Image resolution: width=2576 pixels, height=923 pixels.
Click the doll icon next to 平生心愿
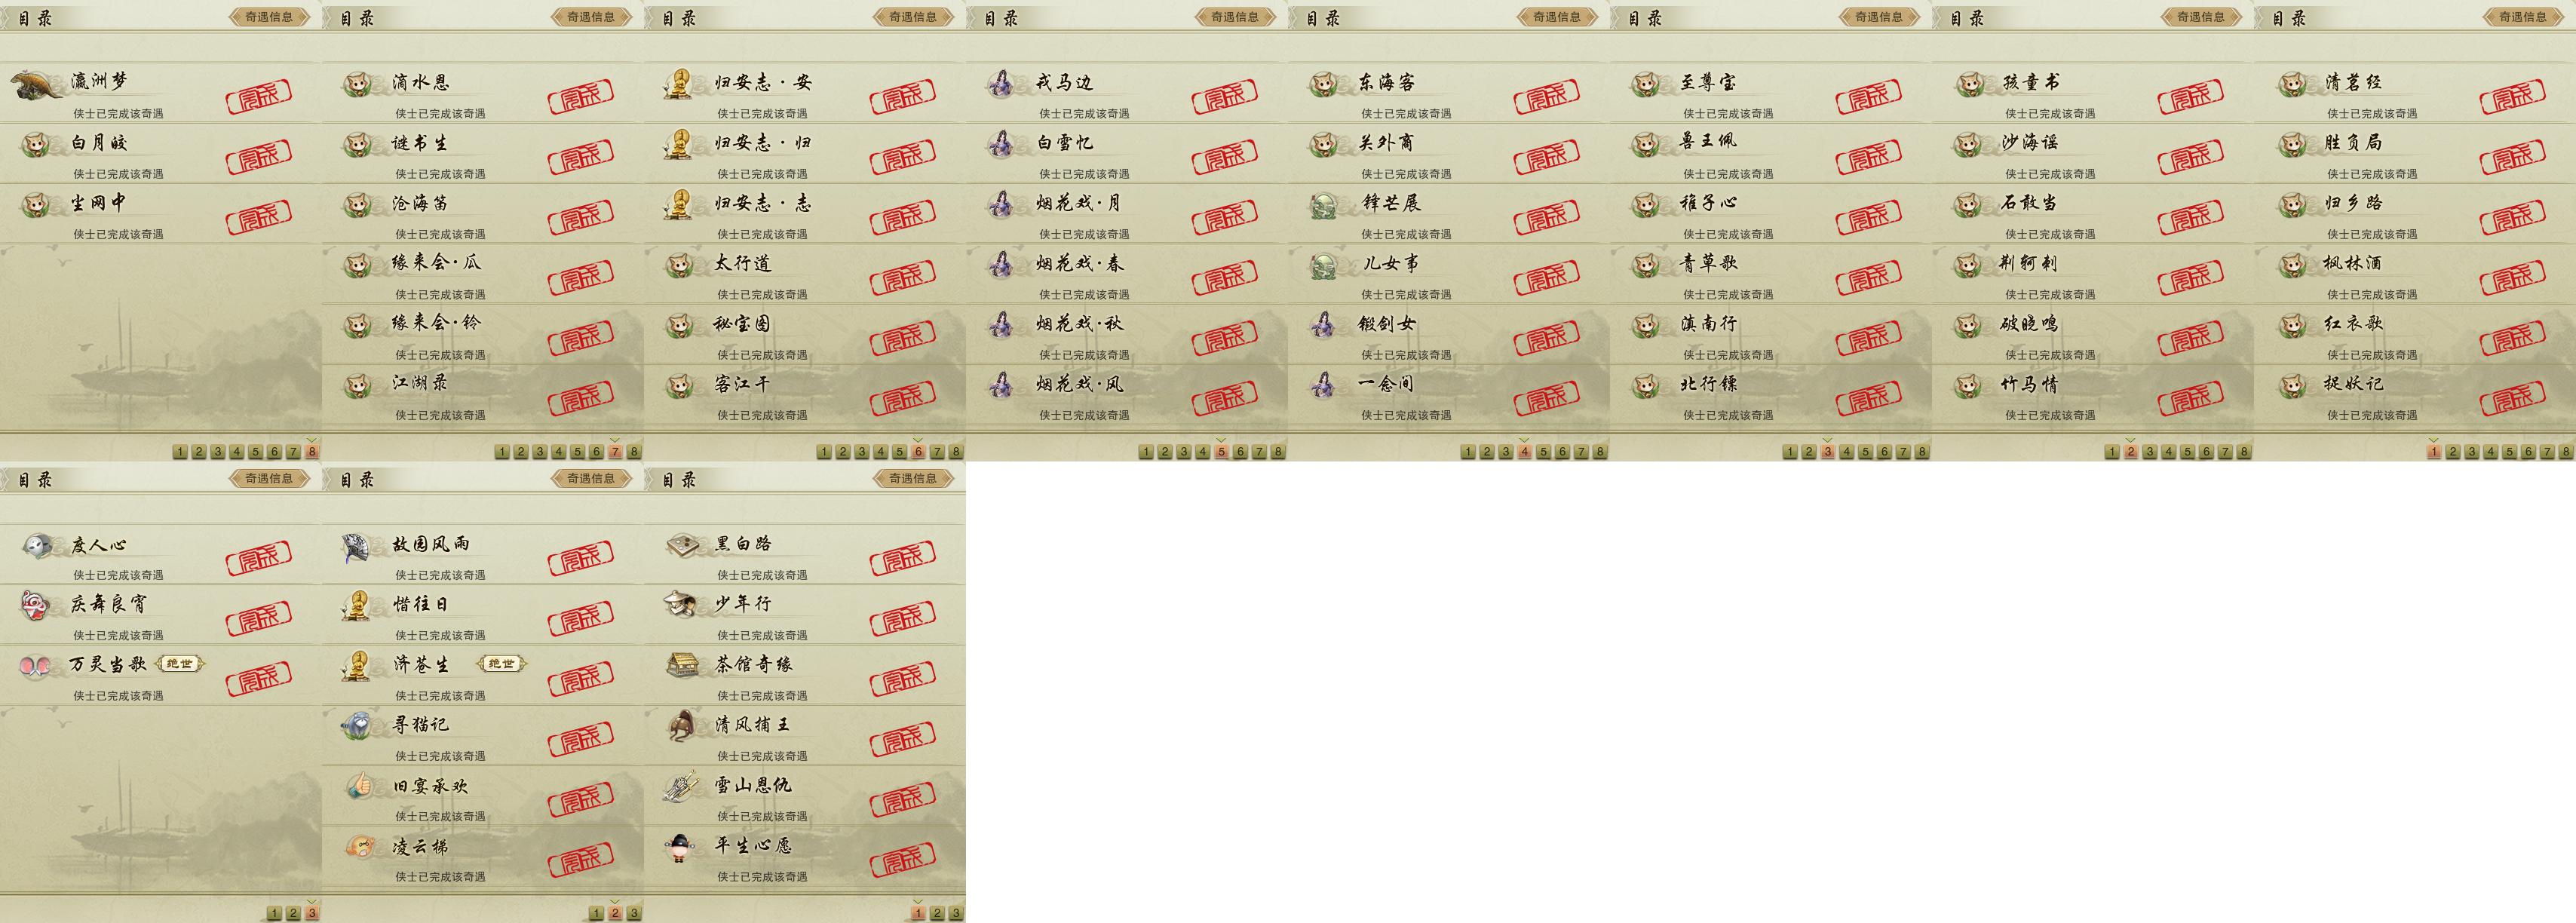coord(680,847)
